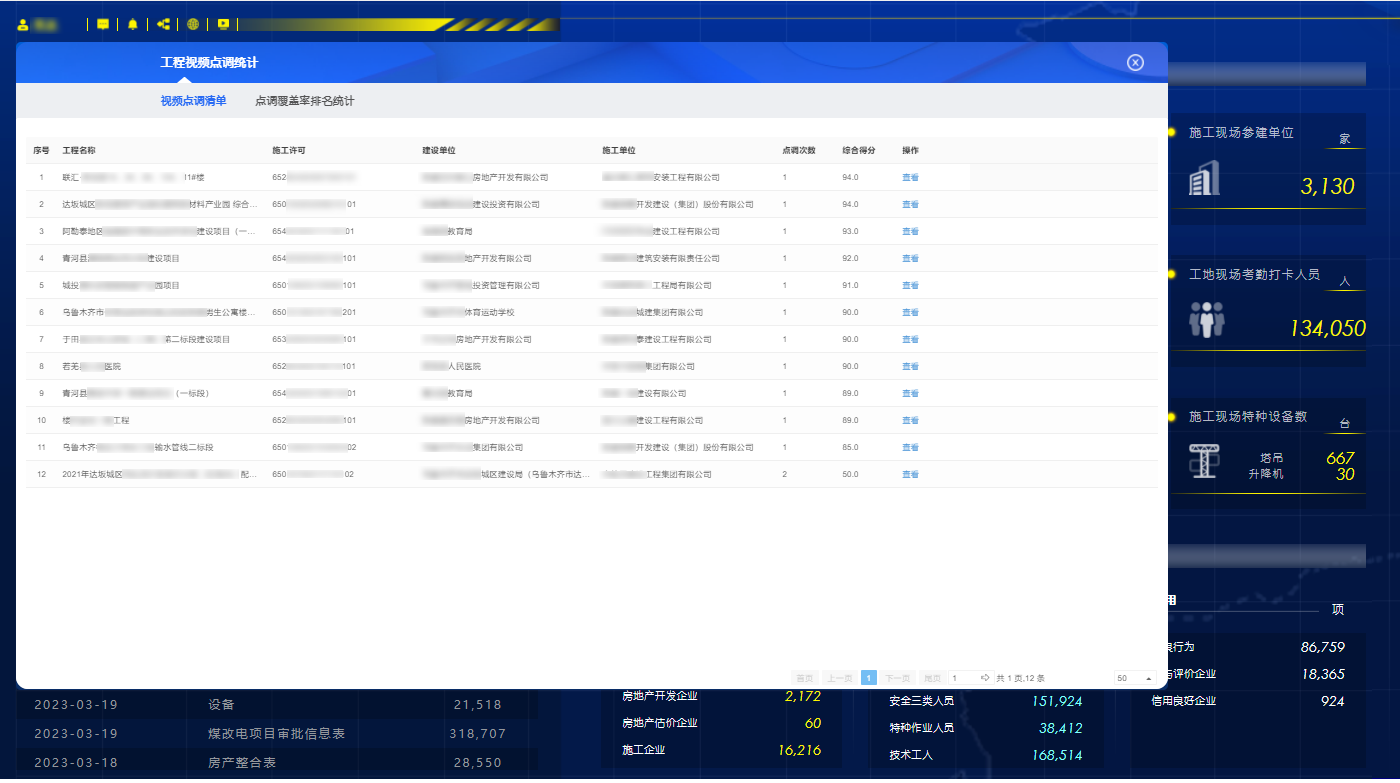Viewport: 1400px width, 783px height.
Task: Click the building icon for 施工现场参建单位
Action: [x=1203, y=183]
